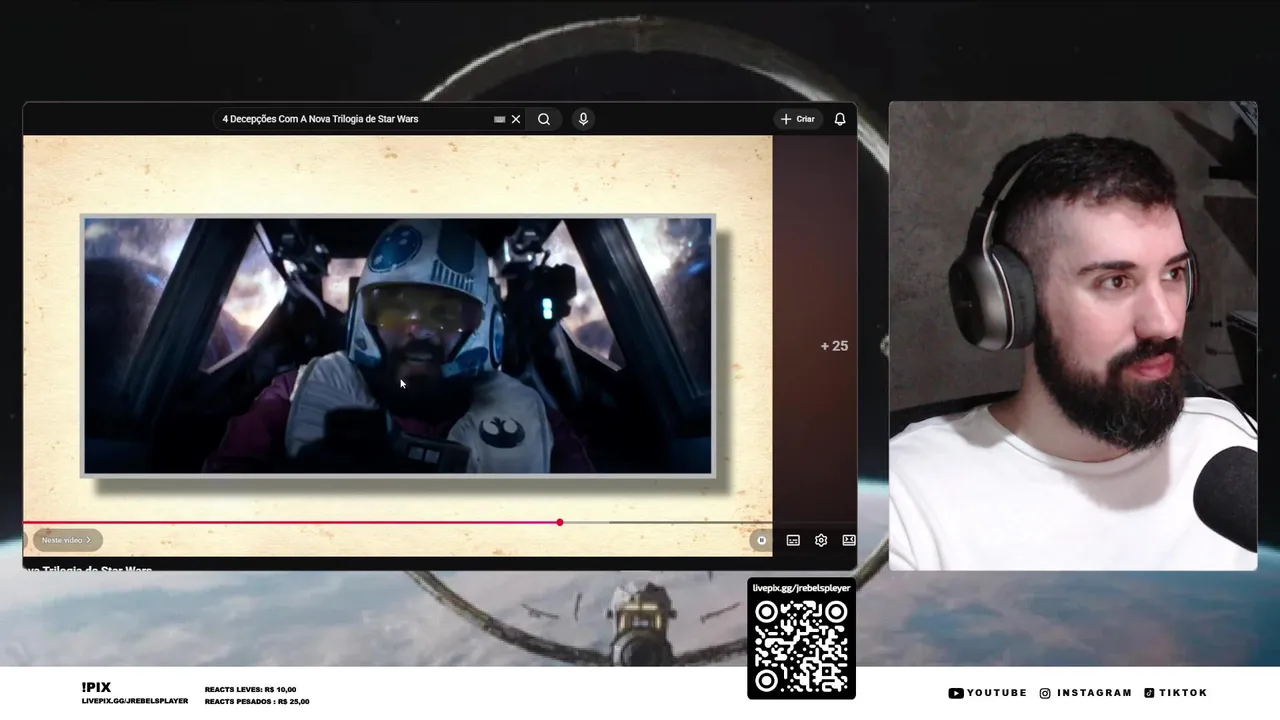Seek using the red video progress bar
This screenshot has width=1280, height=720.
click(291, 522)
